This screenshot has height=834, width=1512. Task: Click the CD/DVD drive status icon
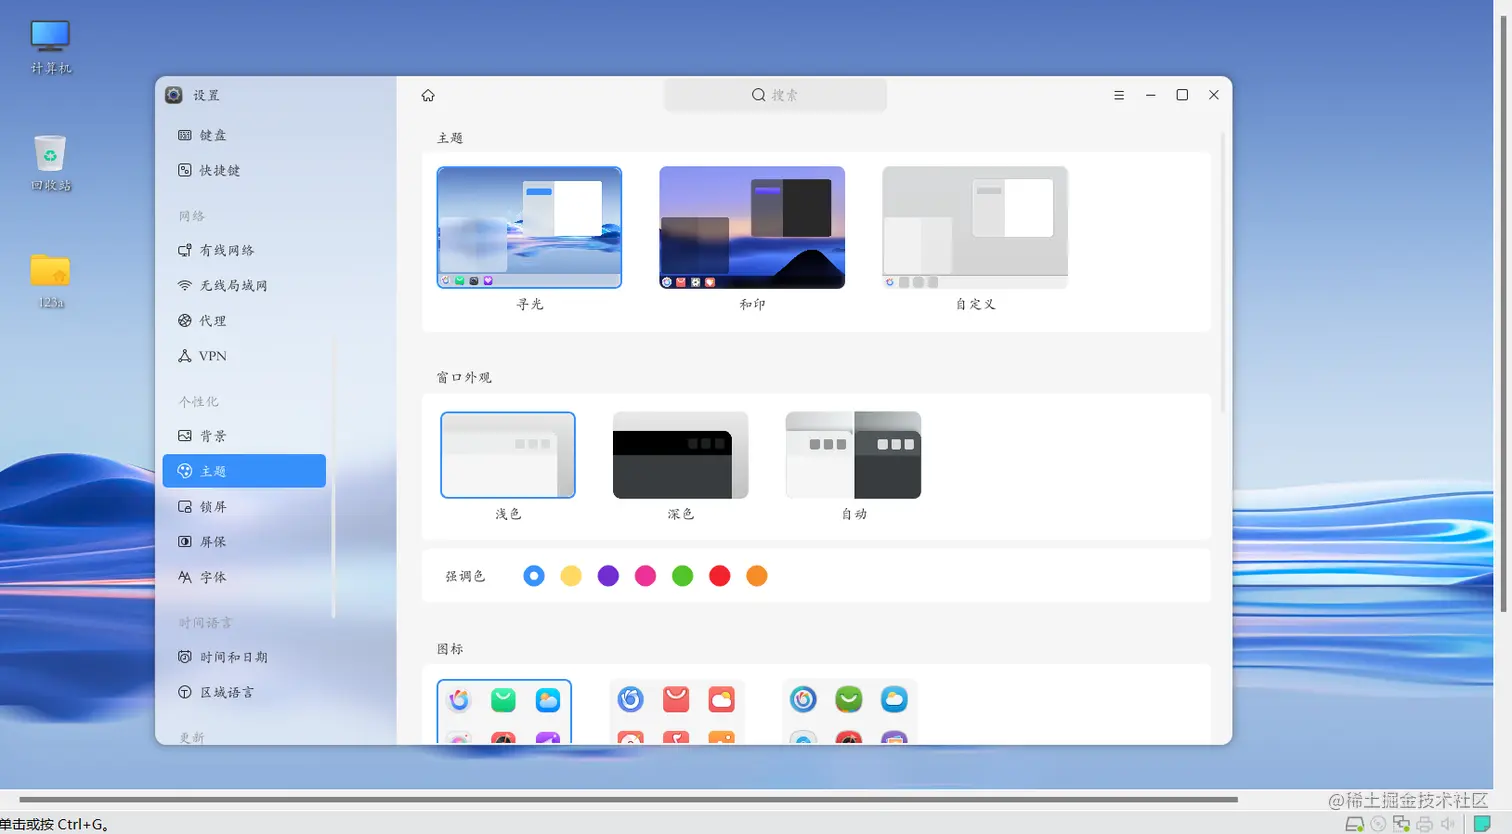point(1378,824)
